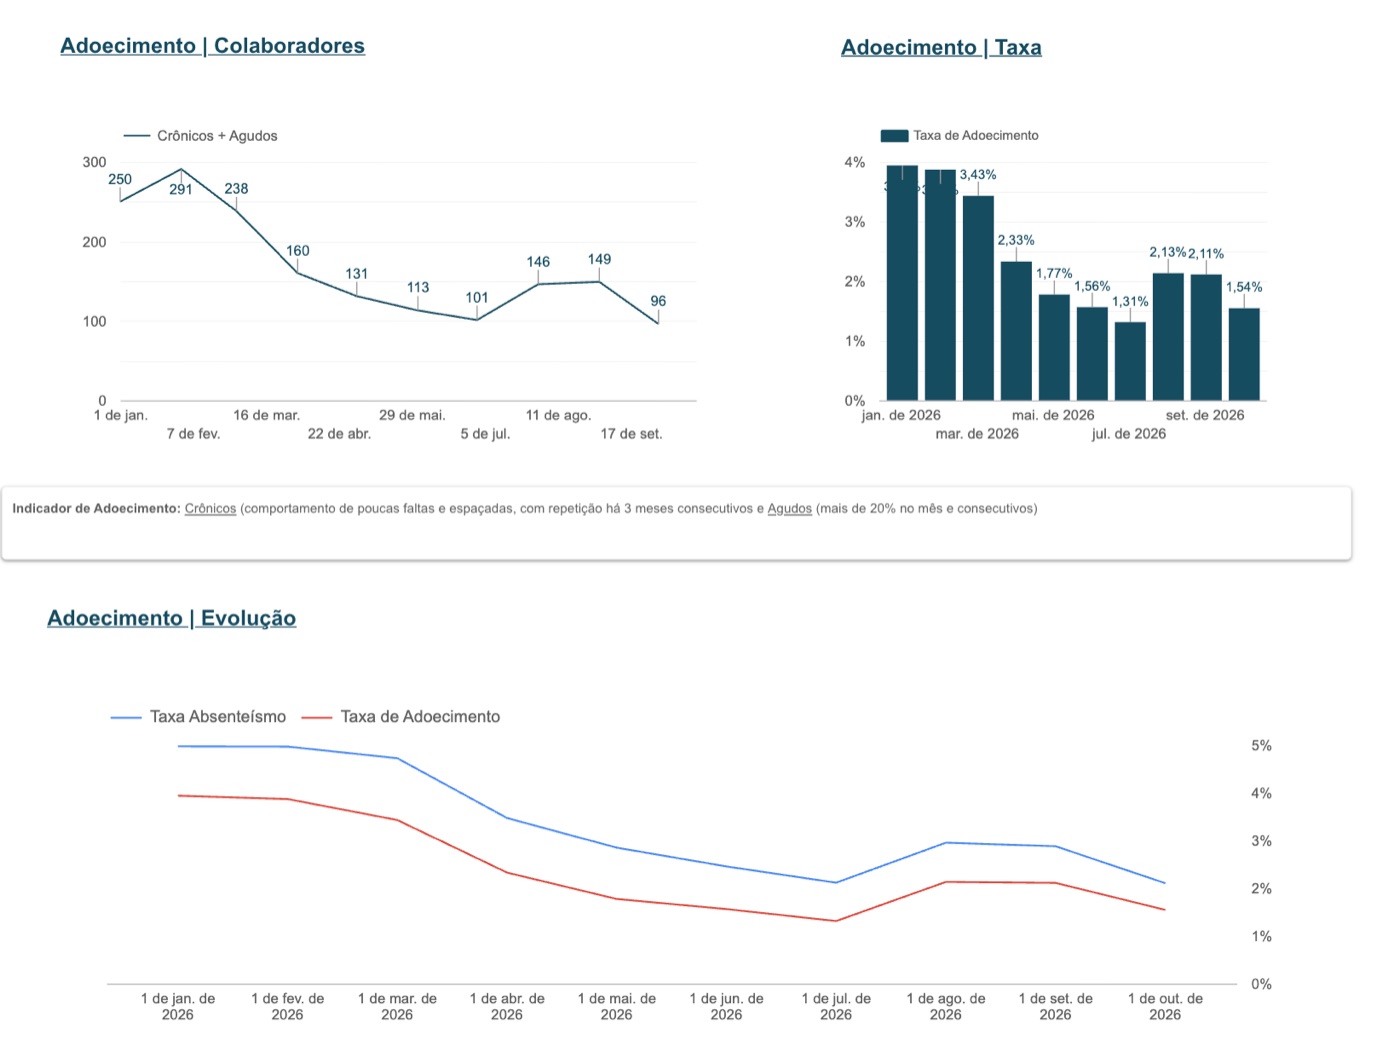Image resolution: width=1400 pixels, height=1046 pixels.
Task: Click the 250 data label on the line chart
Action: (x=120, y=179)
